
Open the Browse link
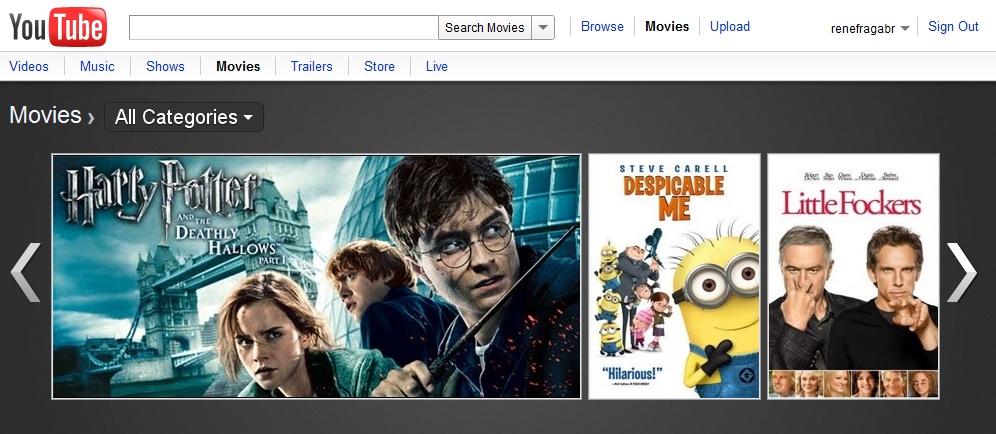[602, 27]
